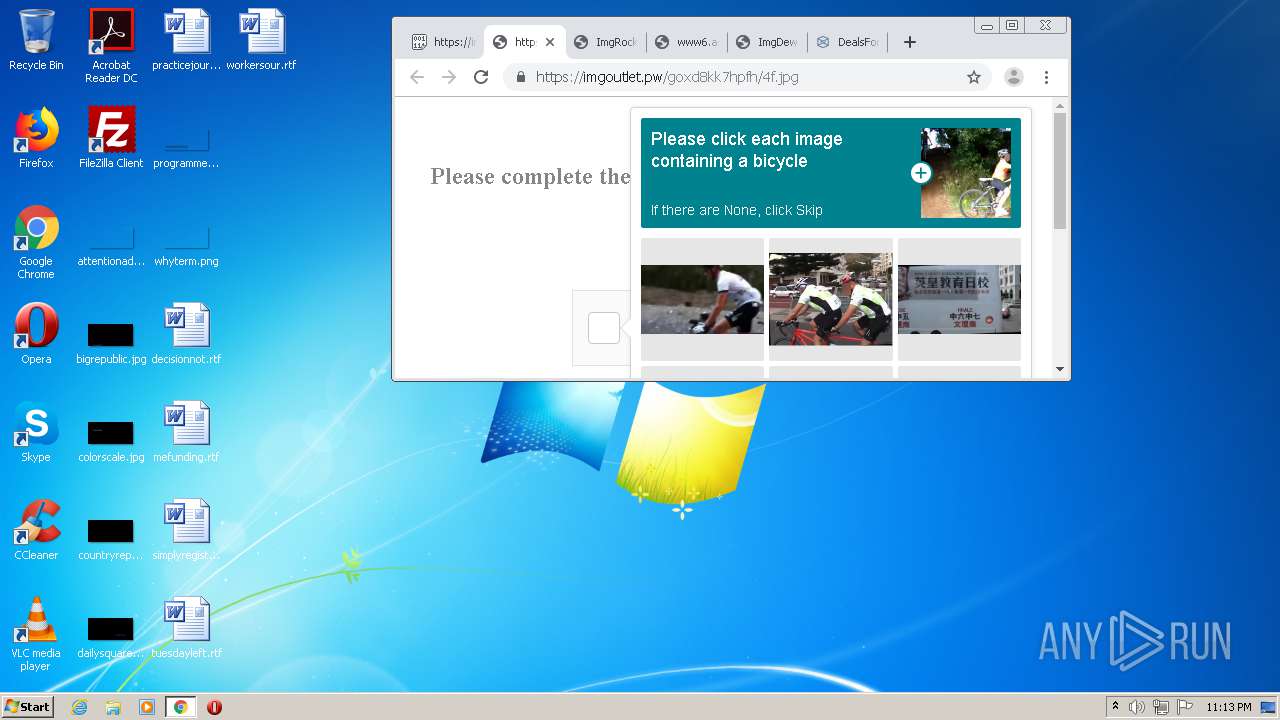The image size is (1280, 720).
Task: Reload the current page
Action: click(481, 77)
